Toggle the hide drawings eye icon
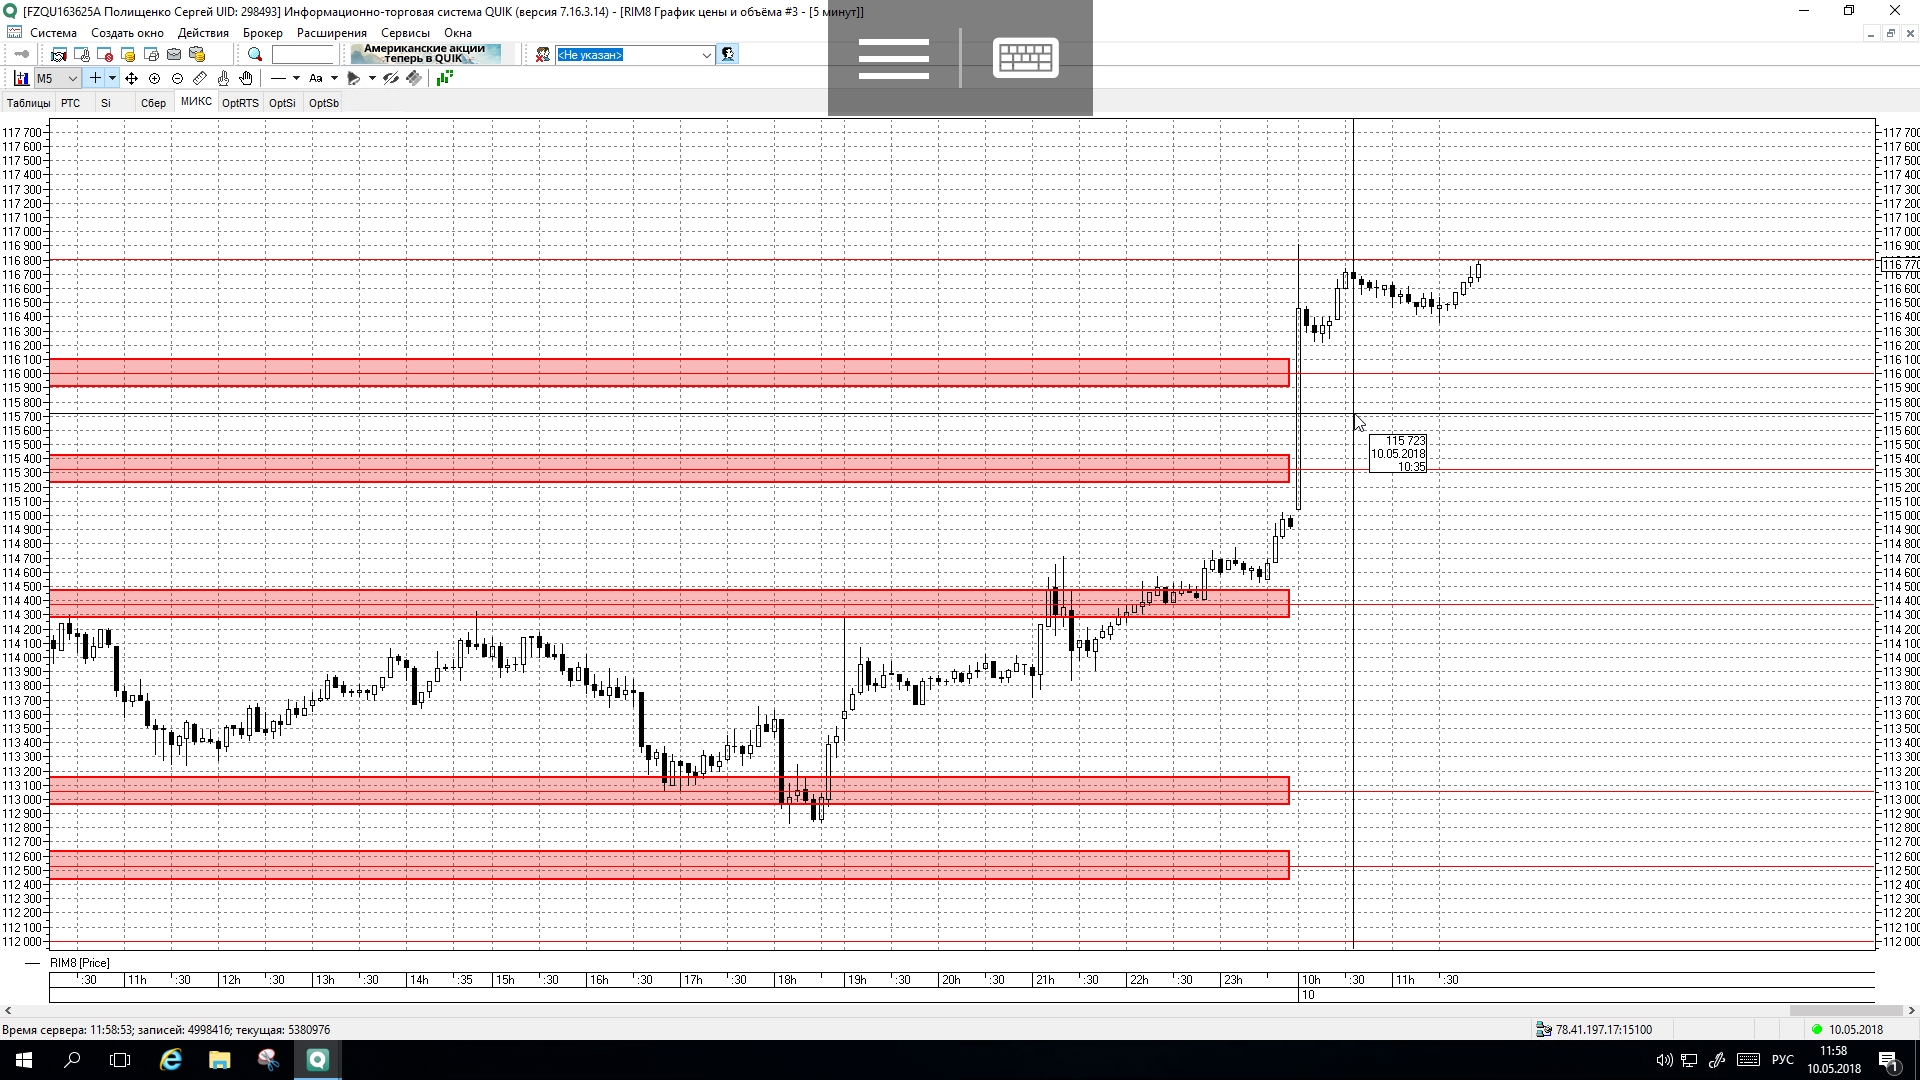This screenshot has width=1920, height=1080. click(x=391, y=78)
